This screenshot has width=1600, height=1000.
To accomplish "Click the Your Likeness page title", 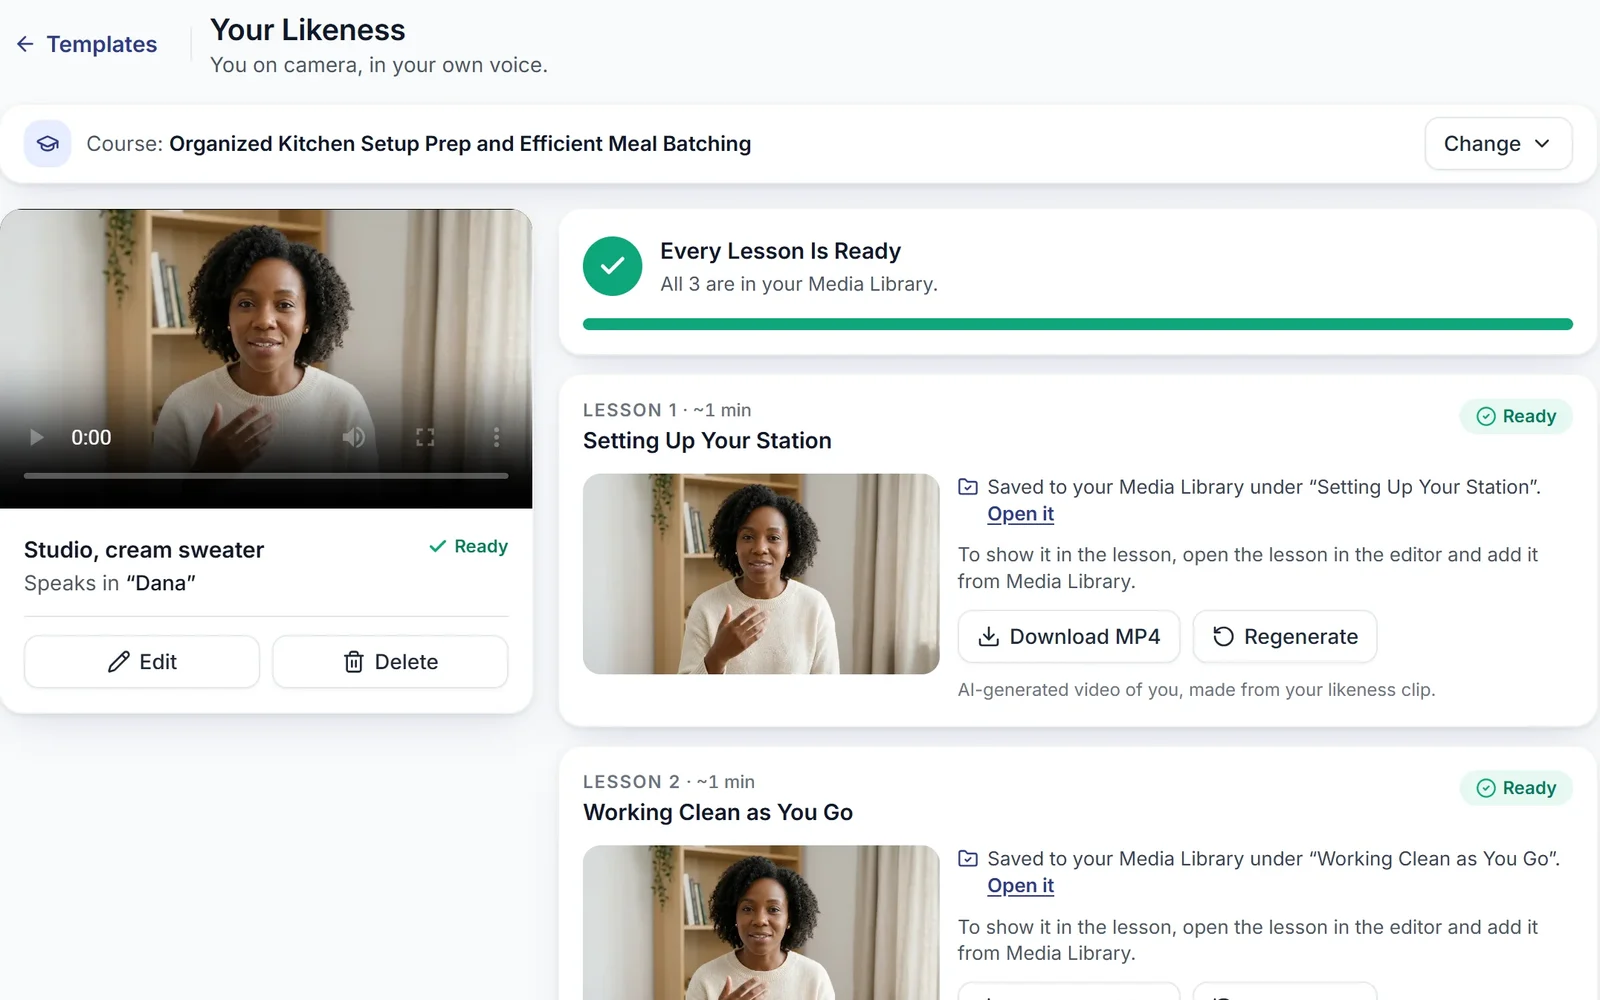I will (308, 30).
